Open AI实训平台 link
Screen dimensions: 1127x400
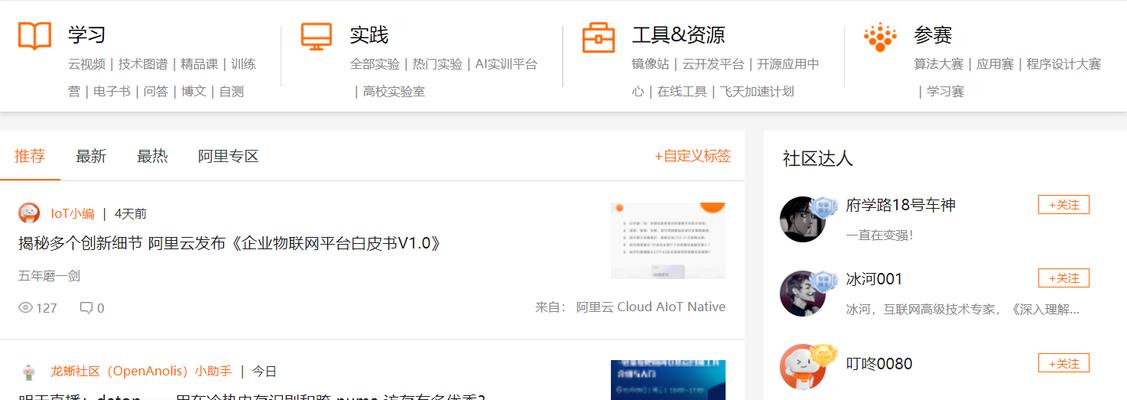coord(506,64)
